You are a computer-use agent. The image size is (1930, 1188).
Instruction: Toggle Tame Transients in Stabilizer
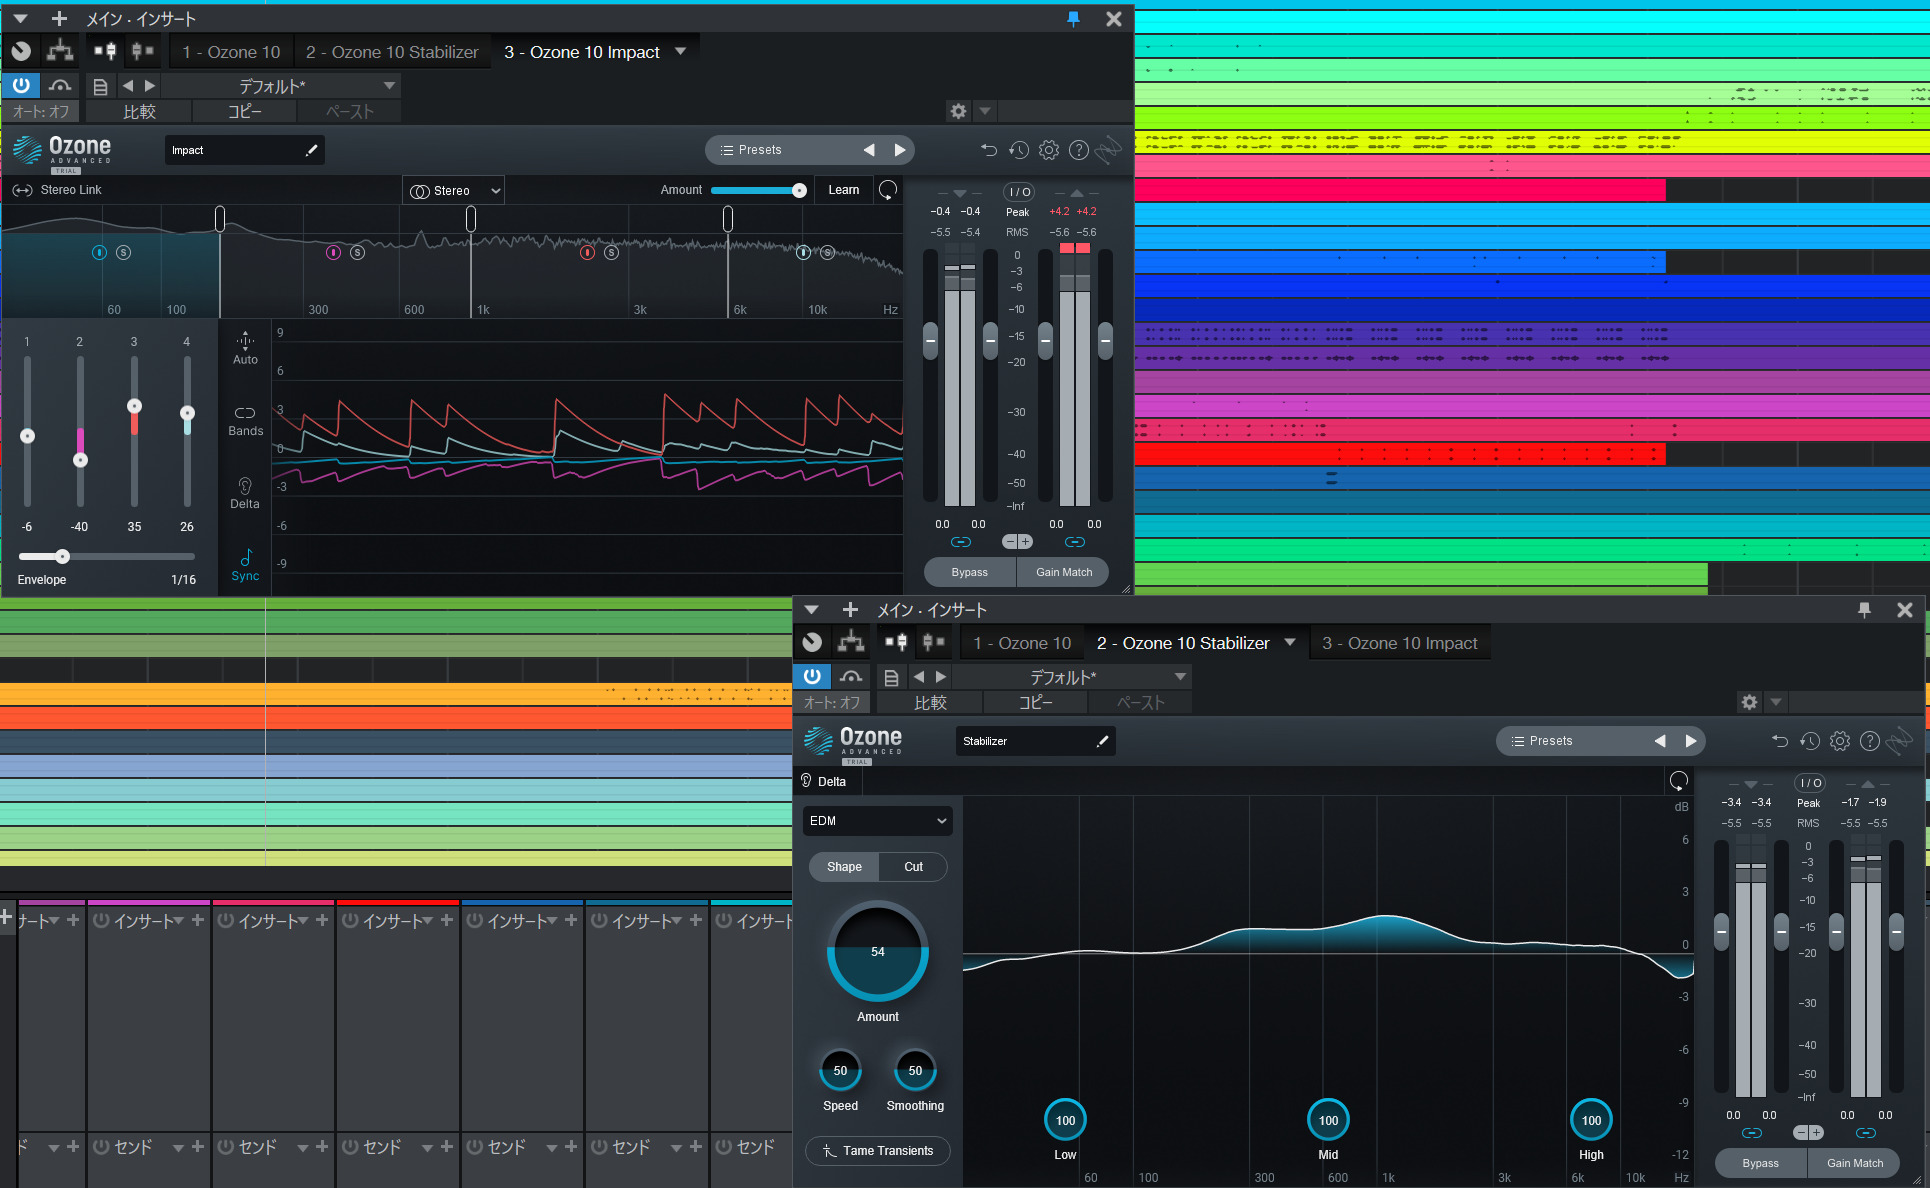[x=877, y=1151]
